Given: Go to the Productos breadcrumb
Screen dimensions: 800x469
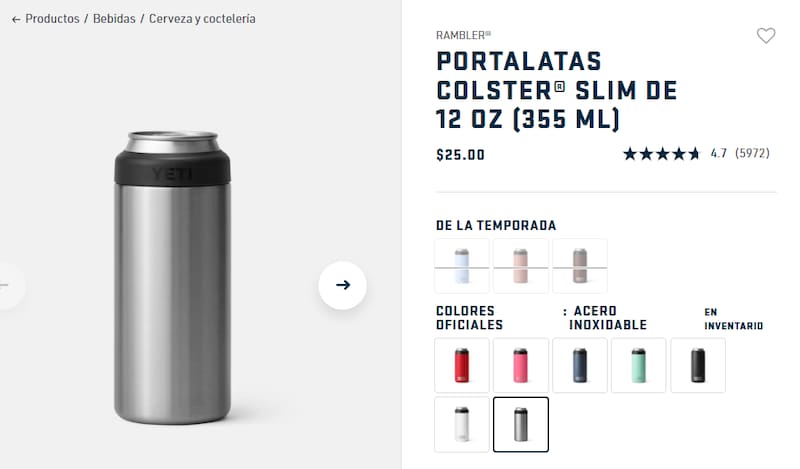Looking at the screenshot, I should pyautogui.click(x=52, y=19).
